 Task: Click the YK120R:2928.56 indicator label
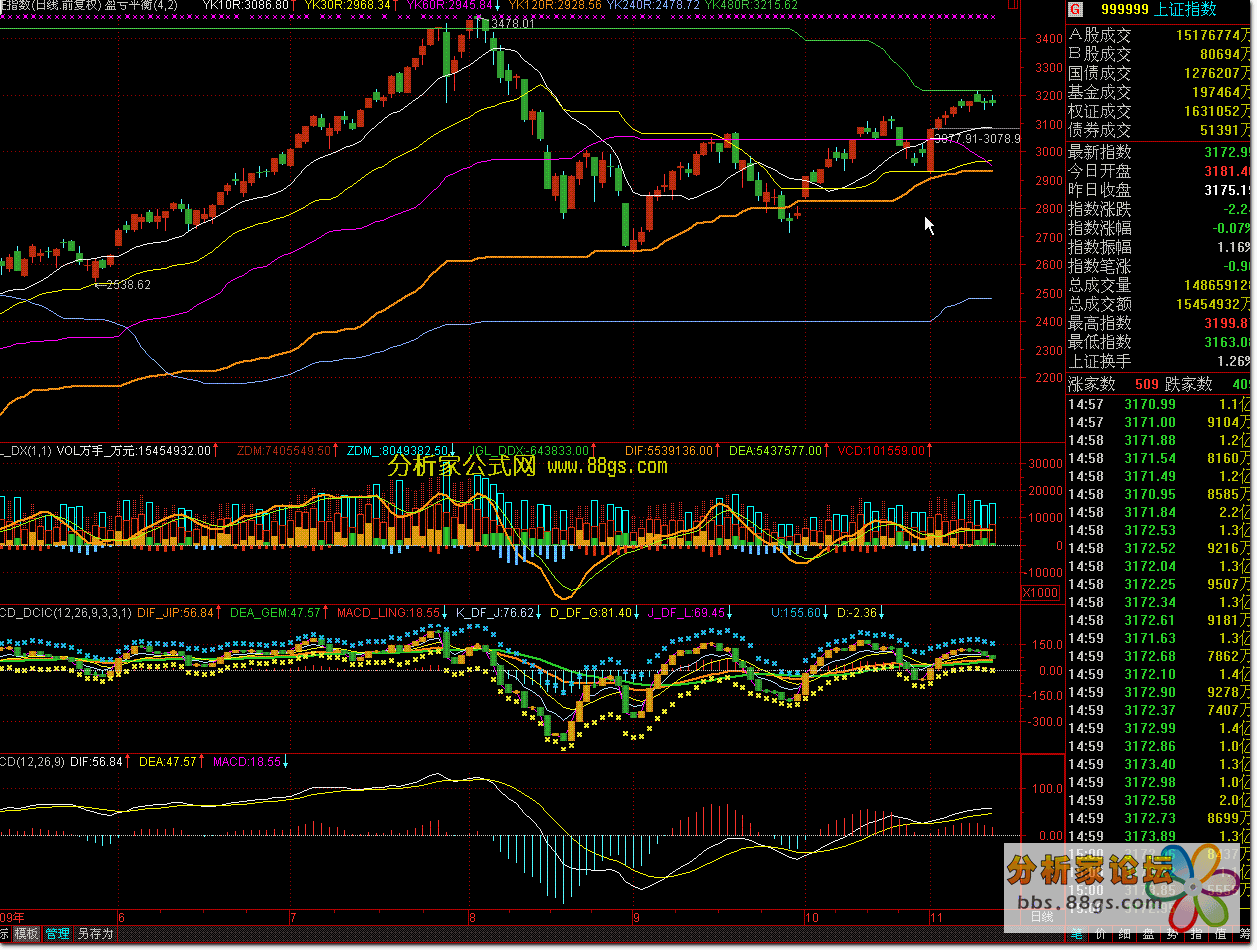click(x=554, y=6)
